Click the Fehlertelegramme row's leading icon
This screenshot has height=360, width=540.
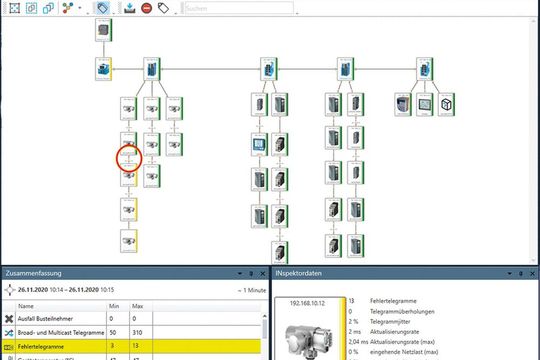point(9,347)
